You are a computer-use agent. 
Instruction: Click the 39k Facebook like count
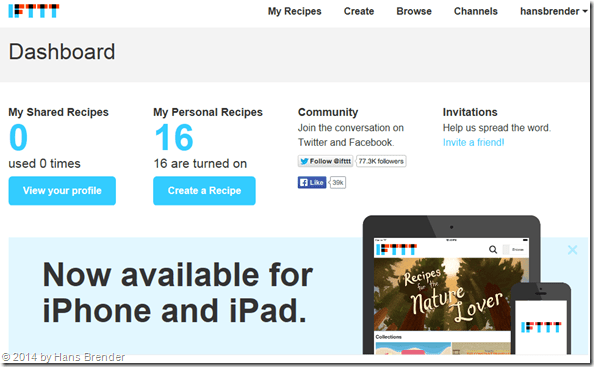click(x=338, y=183)
